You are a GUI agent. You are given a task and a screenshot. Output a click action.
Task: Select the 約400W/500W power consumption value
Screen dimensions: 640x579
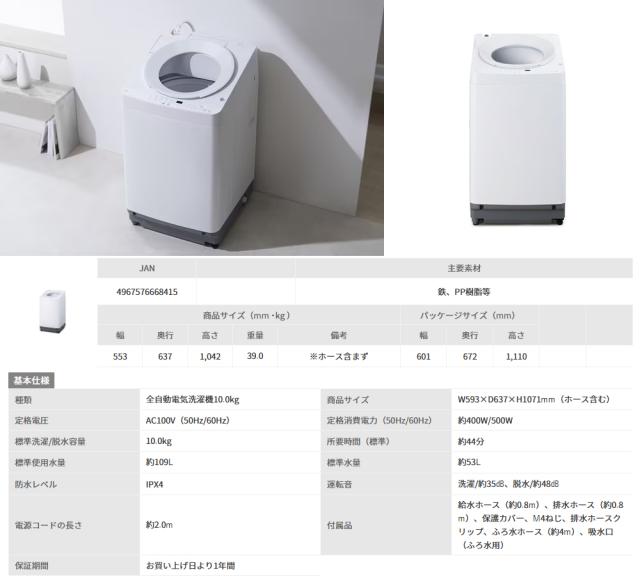pyautogui.click(x=485, y=421)
